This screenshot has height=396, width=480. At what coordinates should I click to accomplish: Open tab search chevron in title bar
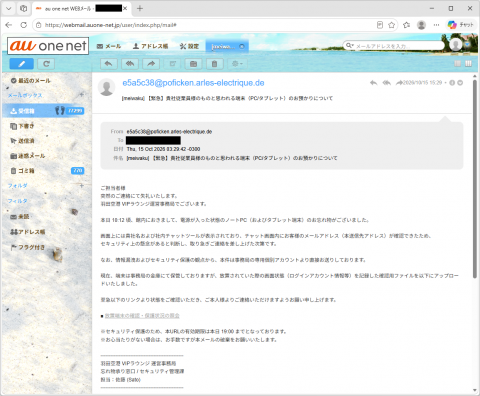(9, 9)
